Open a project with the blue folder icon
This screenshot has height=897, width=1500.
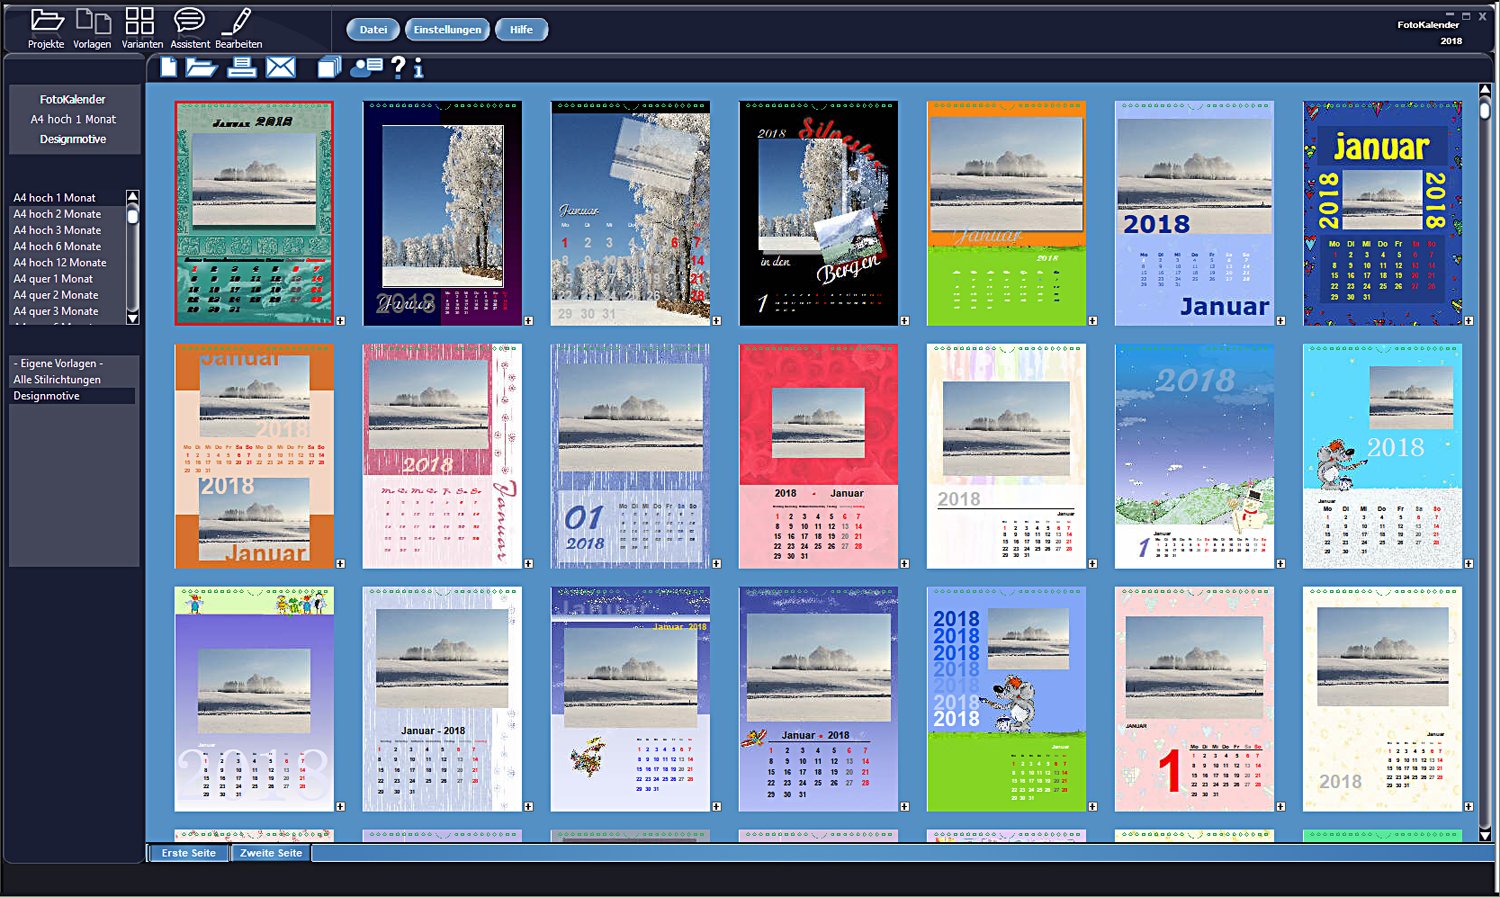point(201,67)
